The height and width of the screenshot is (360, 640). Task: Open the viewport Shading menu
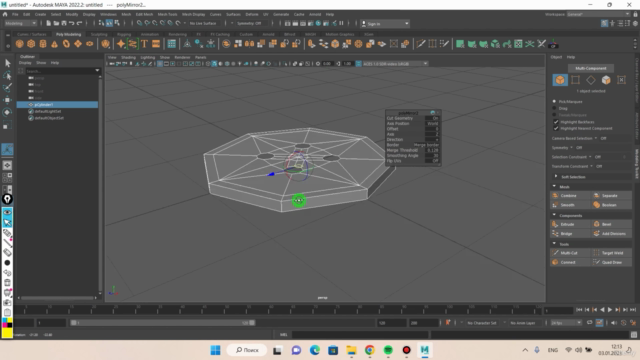tap(128, 57)
